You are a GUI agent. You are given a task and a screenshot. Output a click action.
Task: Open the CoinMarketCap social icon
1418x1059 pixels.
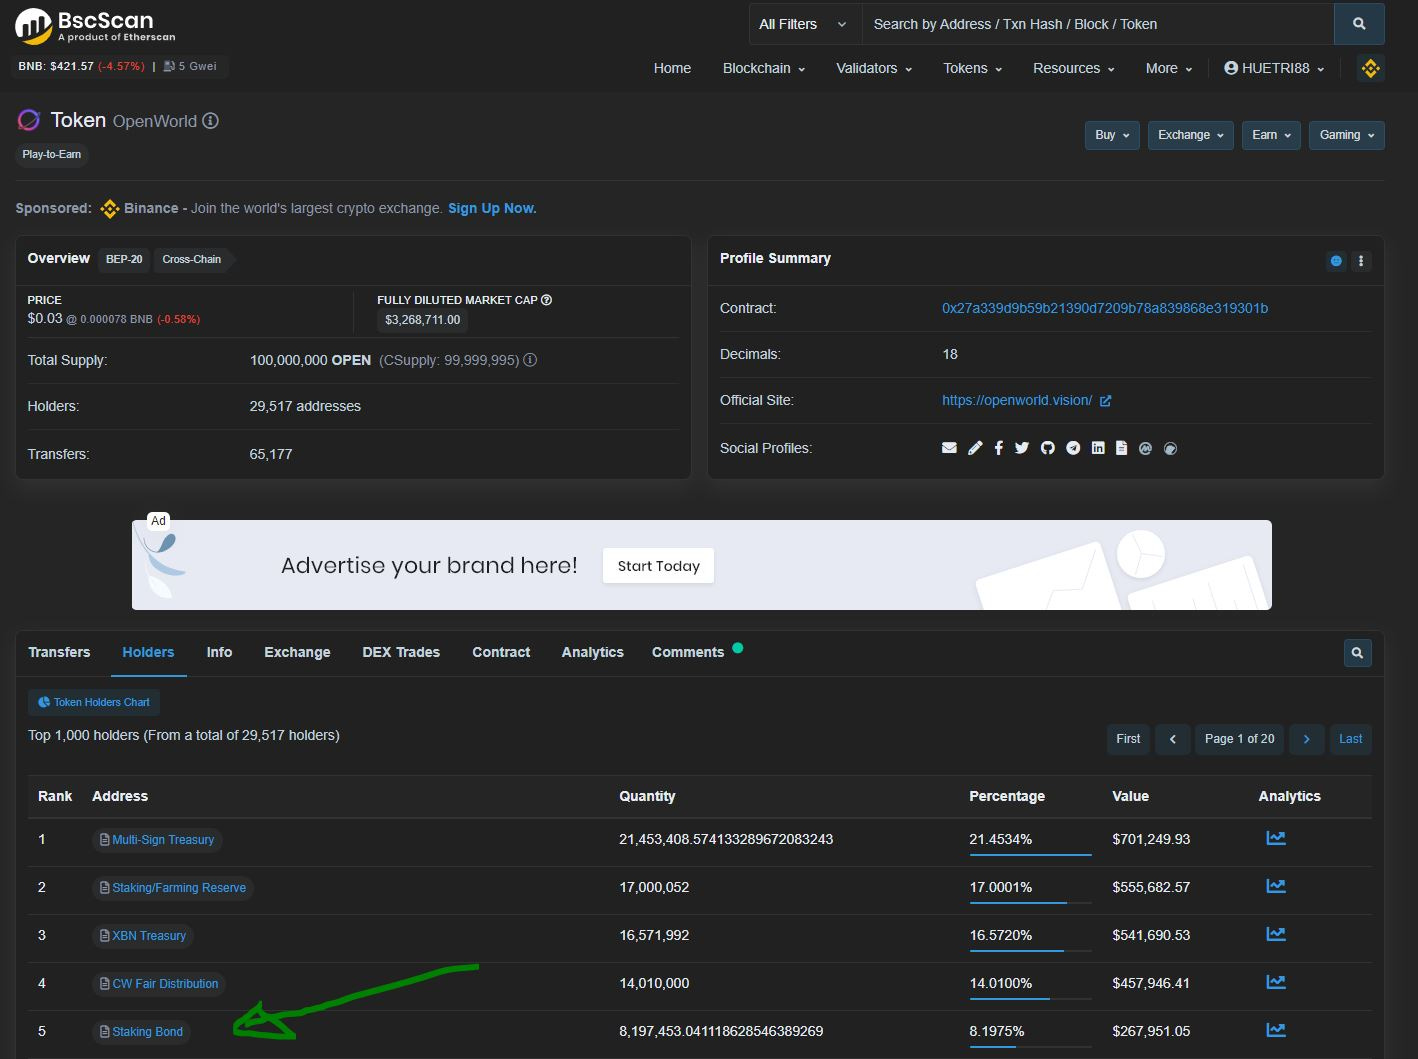[1145, 448]
